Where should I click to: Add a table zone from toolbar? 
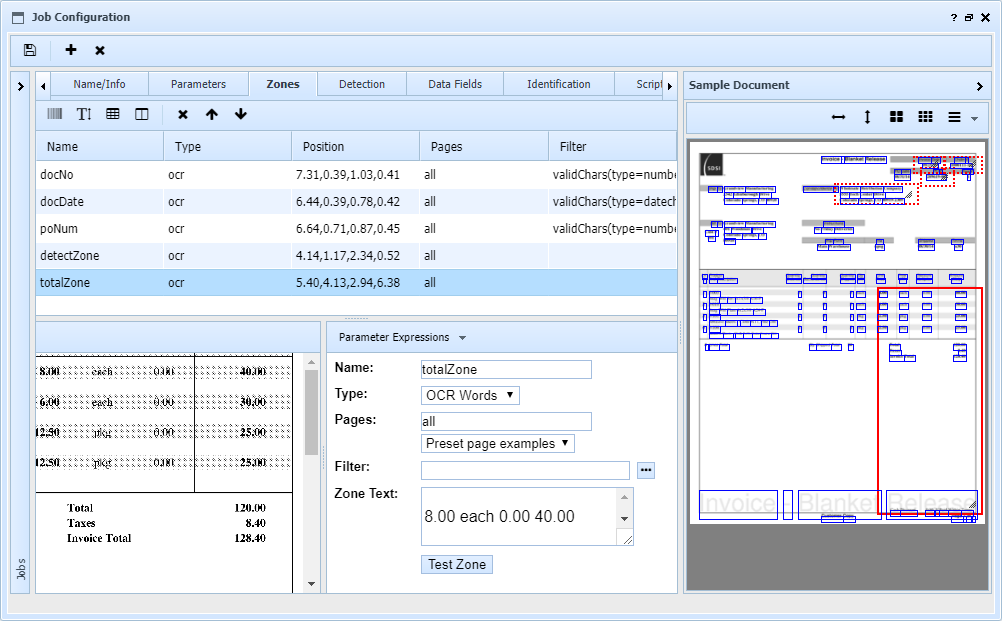(113, 114)
